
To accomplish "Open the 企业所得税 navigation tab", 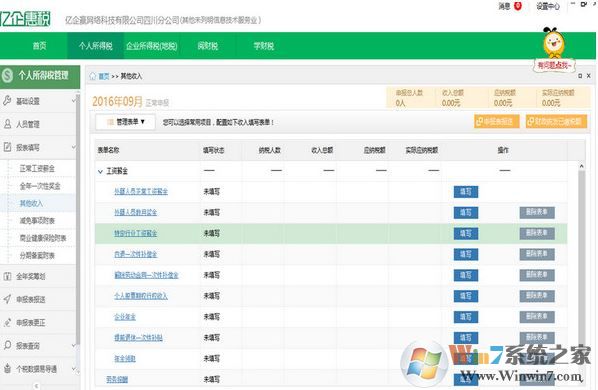I will click(x=151, y=46).
